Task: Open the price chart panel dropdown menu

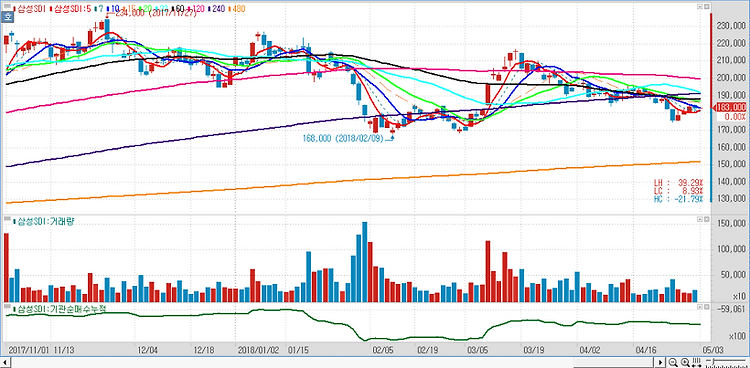Action: [x=699, y=6]
